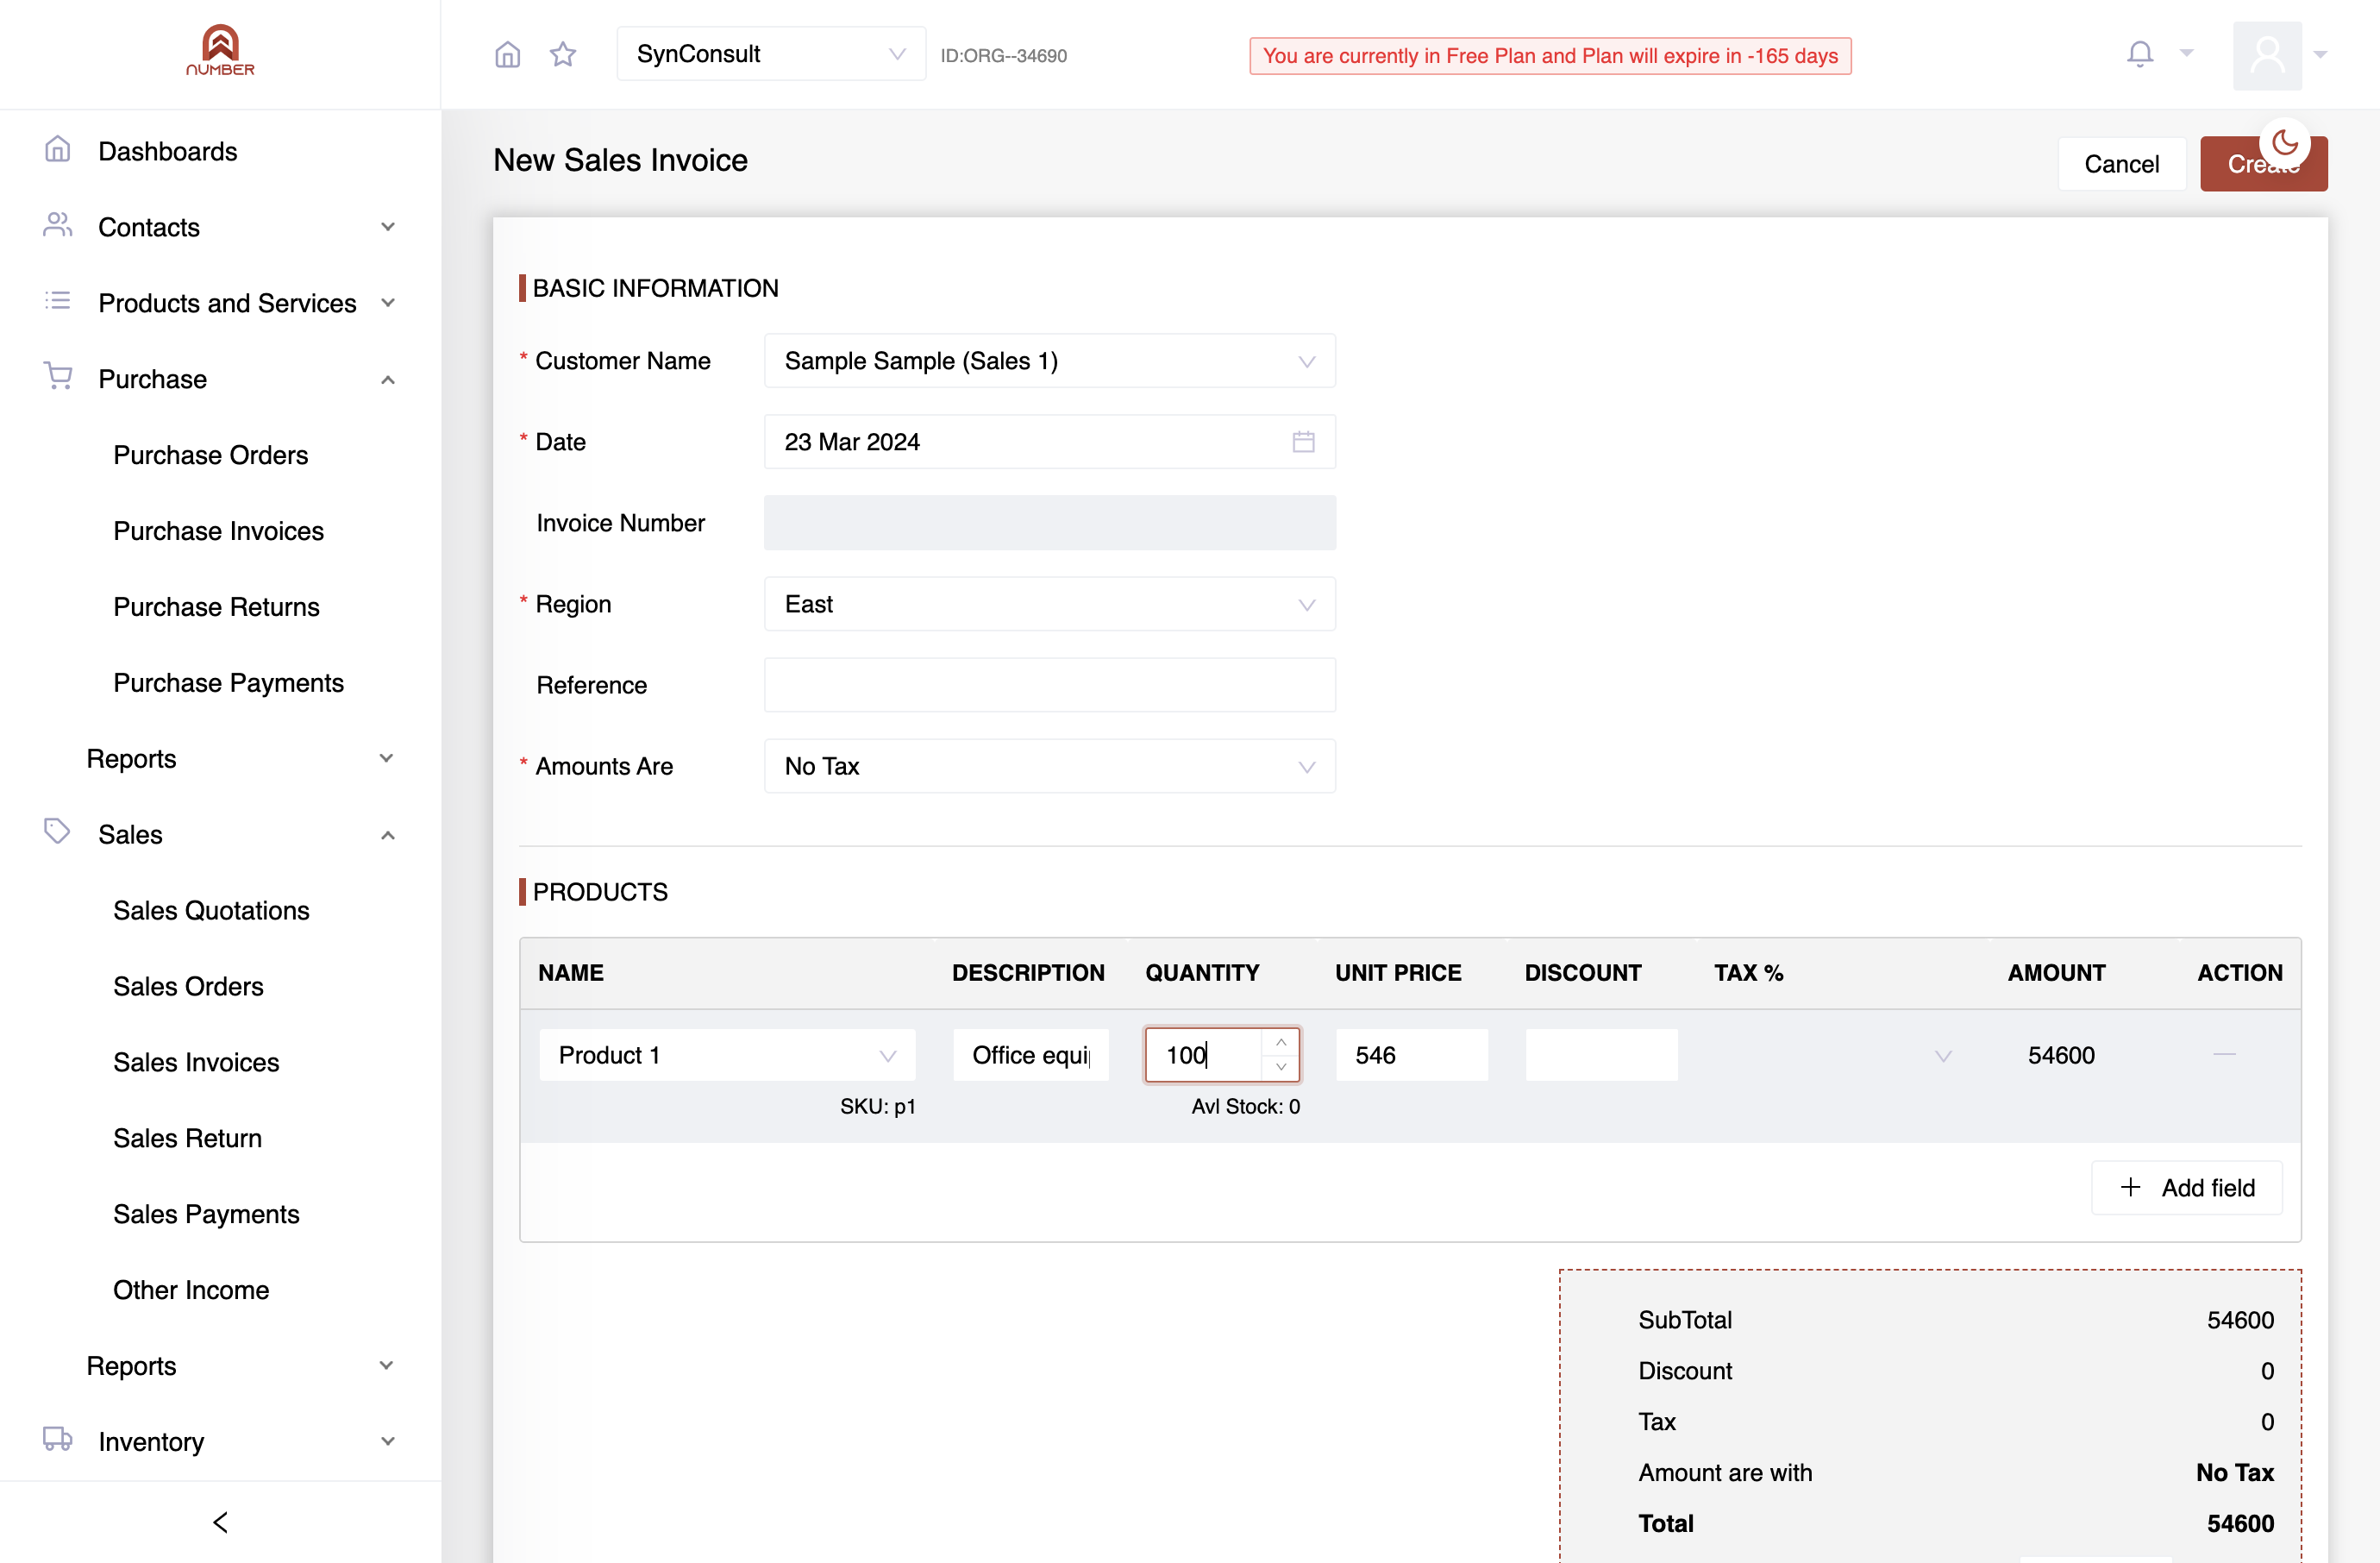Screen dimensions: 2380x1563
Task: Open Purchase Returns page
Action: point(216,607)
